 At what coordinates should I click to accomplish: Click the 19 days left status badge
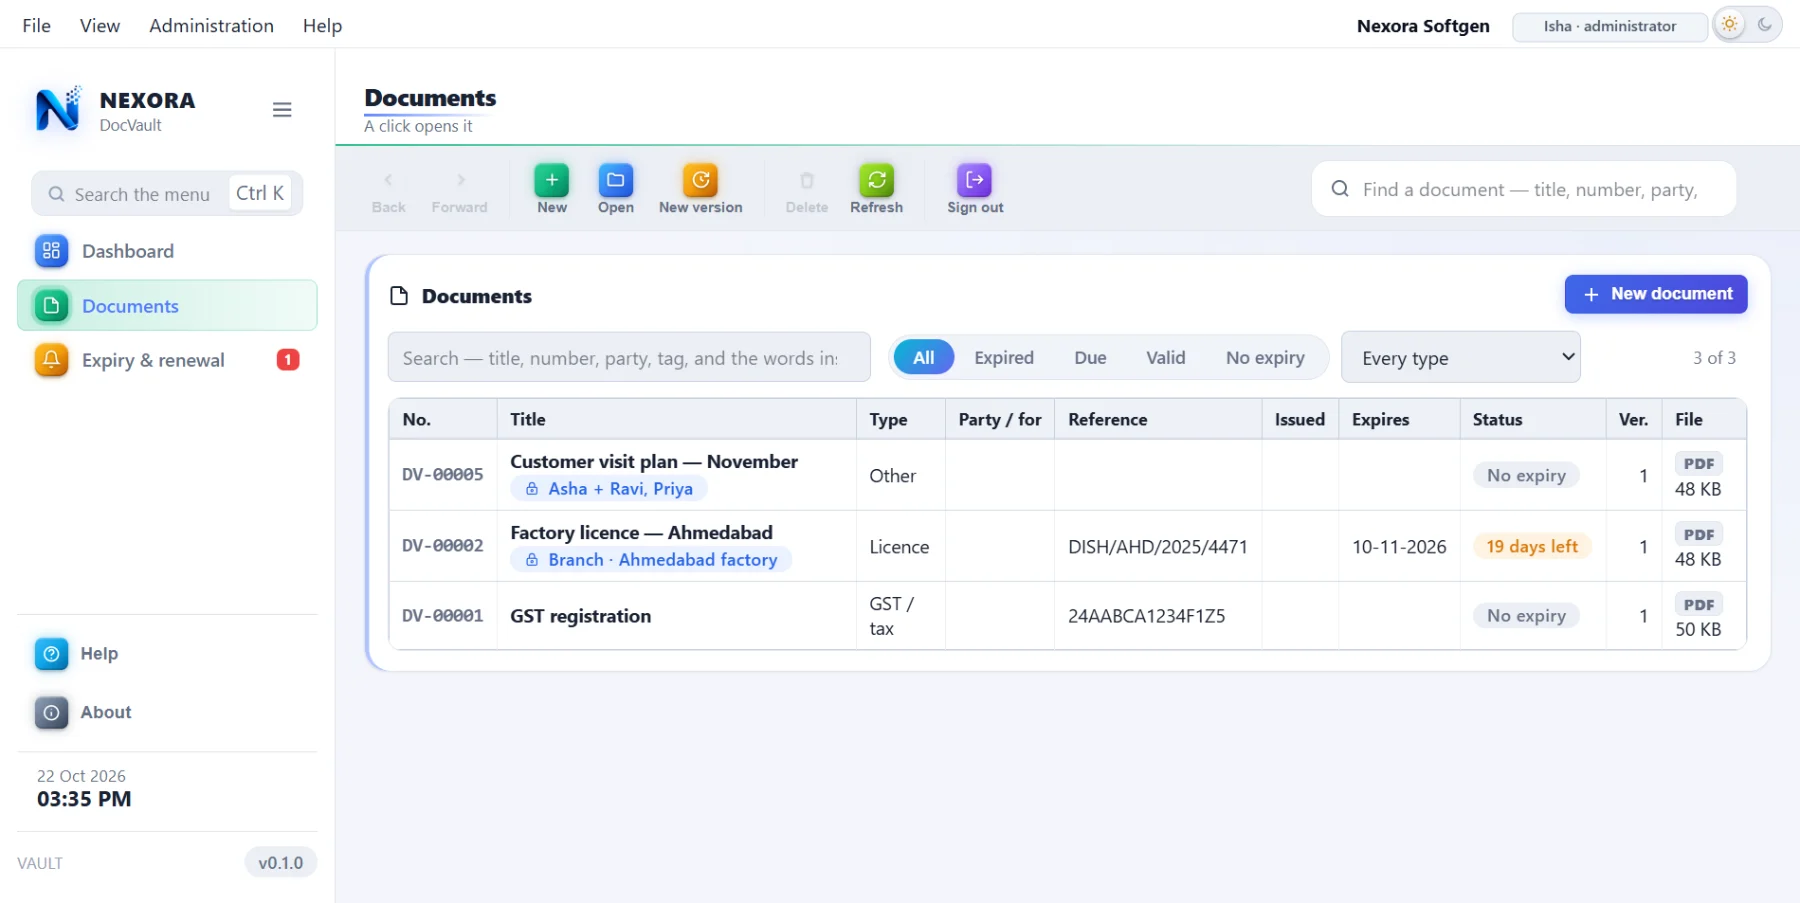(1532, 546)
